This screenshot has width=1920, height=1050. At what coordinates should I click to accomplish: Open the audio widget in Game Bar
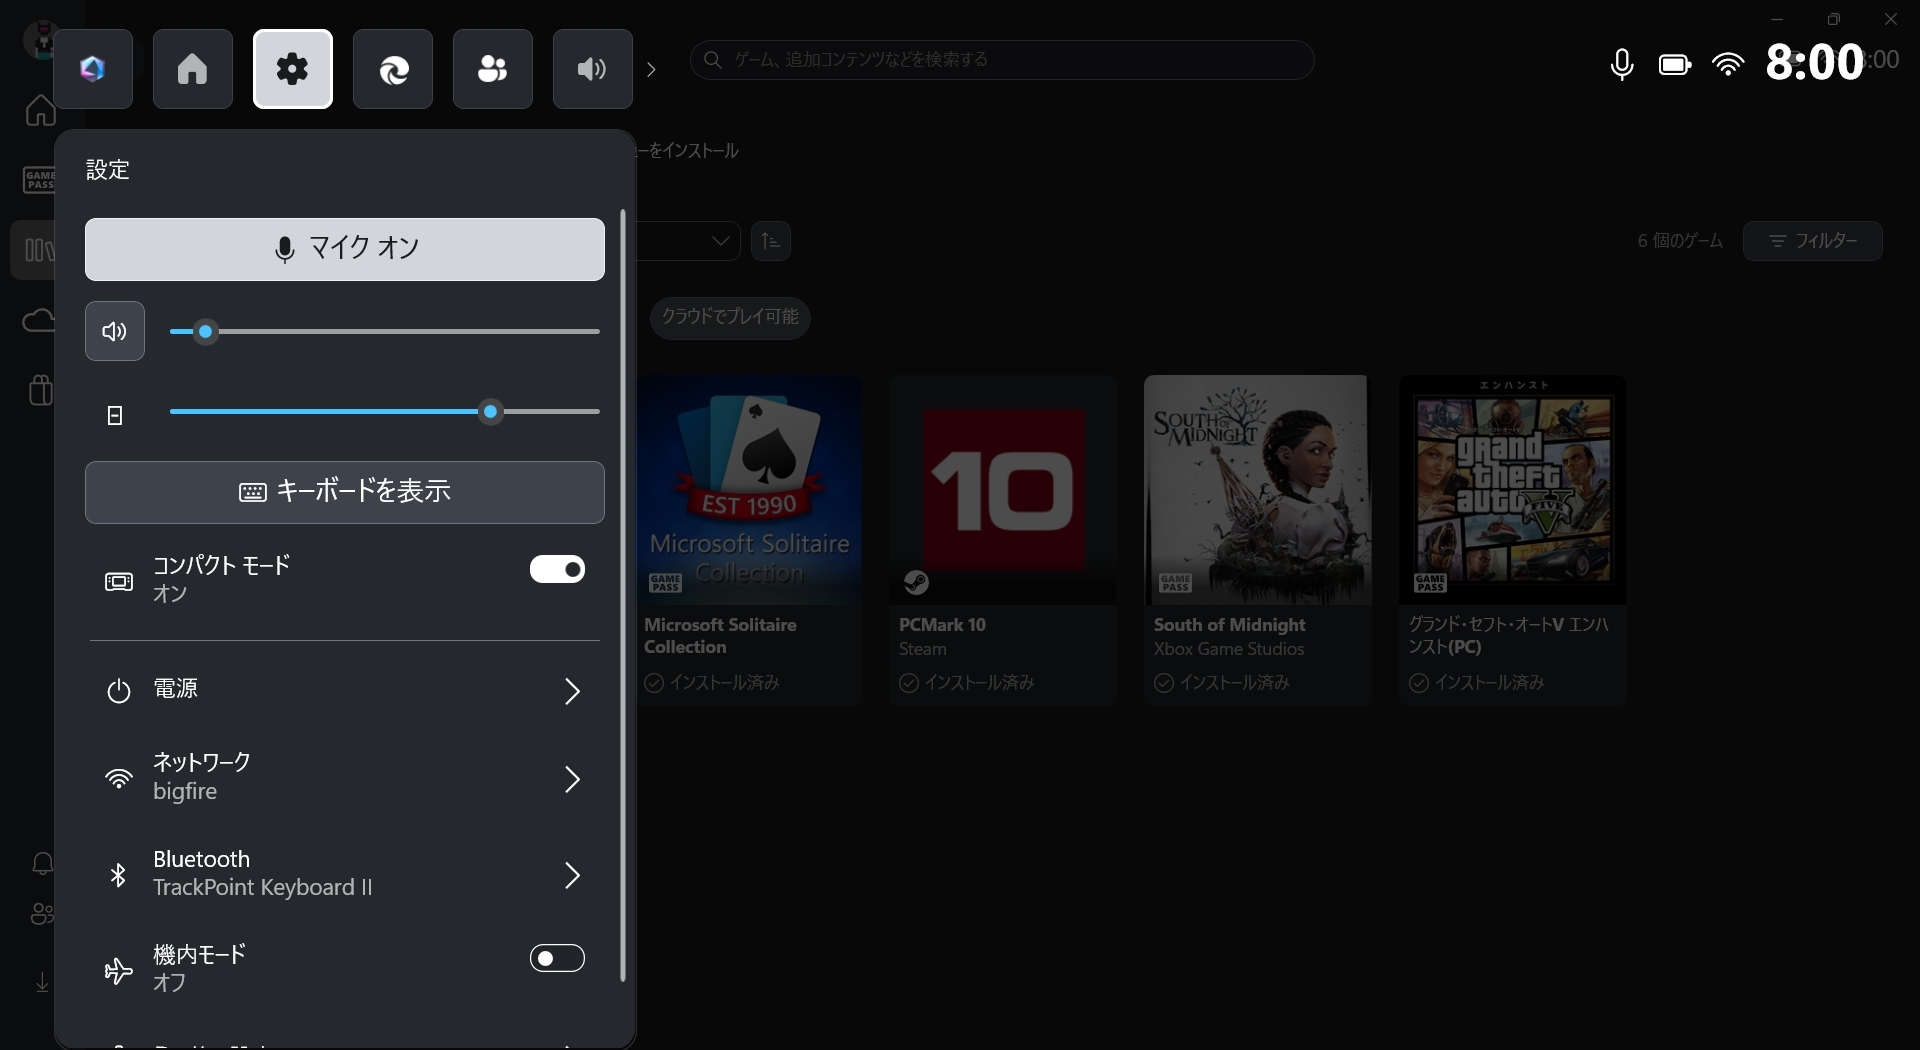pos(593,69)
